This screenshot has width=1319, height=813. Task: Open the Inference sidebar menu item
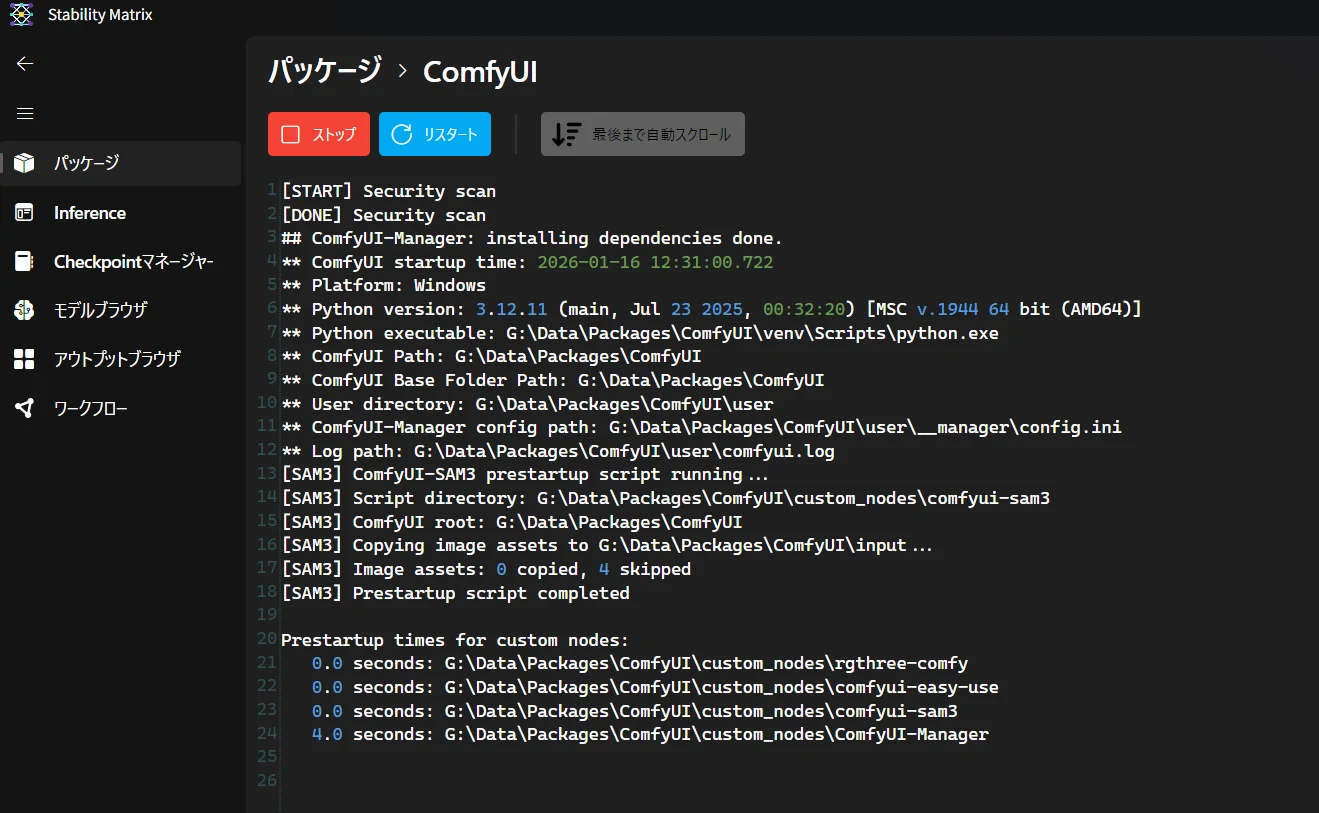click(120, 212)
